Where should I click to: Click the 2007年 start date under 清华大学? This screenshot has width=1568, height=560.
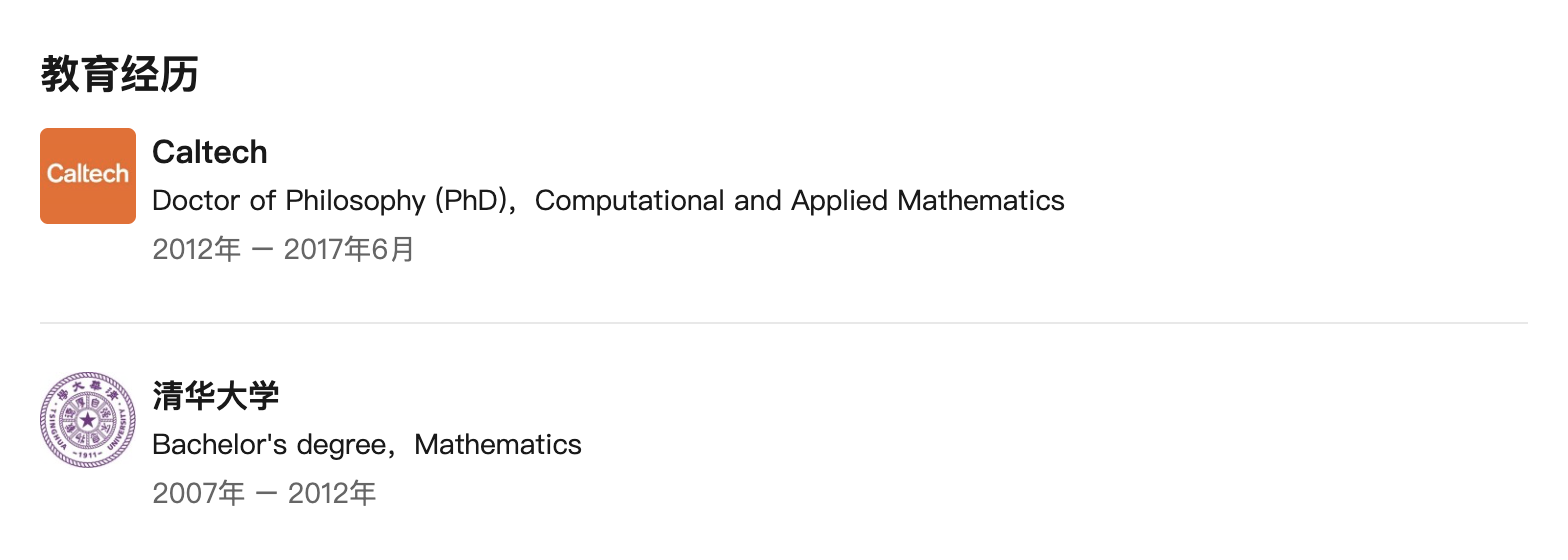pos(198,494)
